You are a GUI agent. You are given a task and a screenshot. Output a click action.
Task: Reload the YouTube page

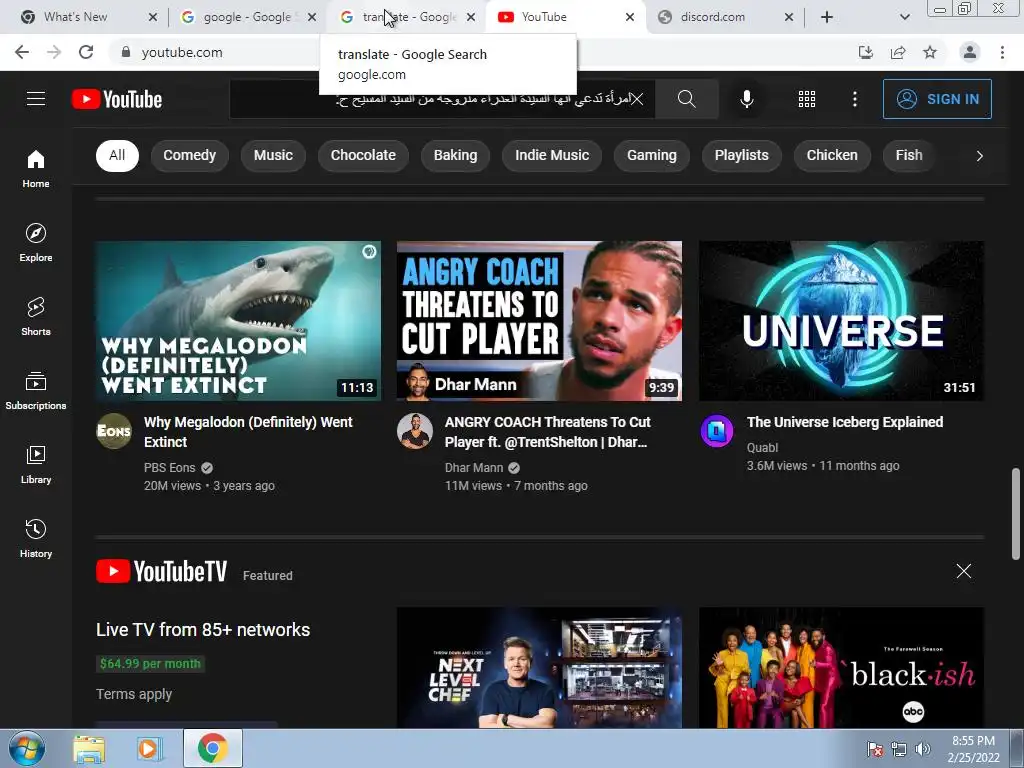(86, 52)
